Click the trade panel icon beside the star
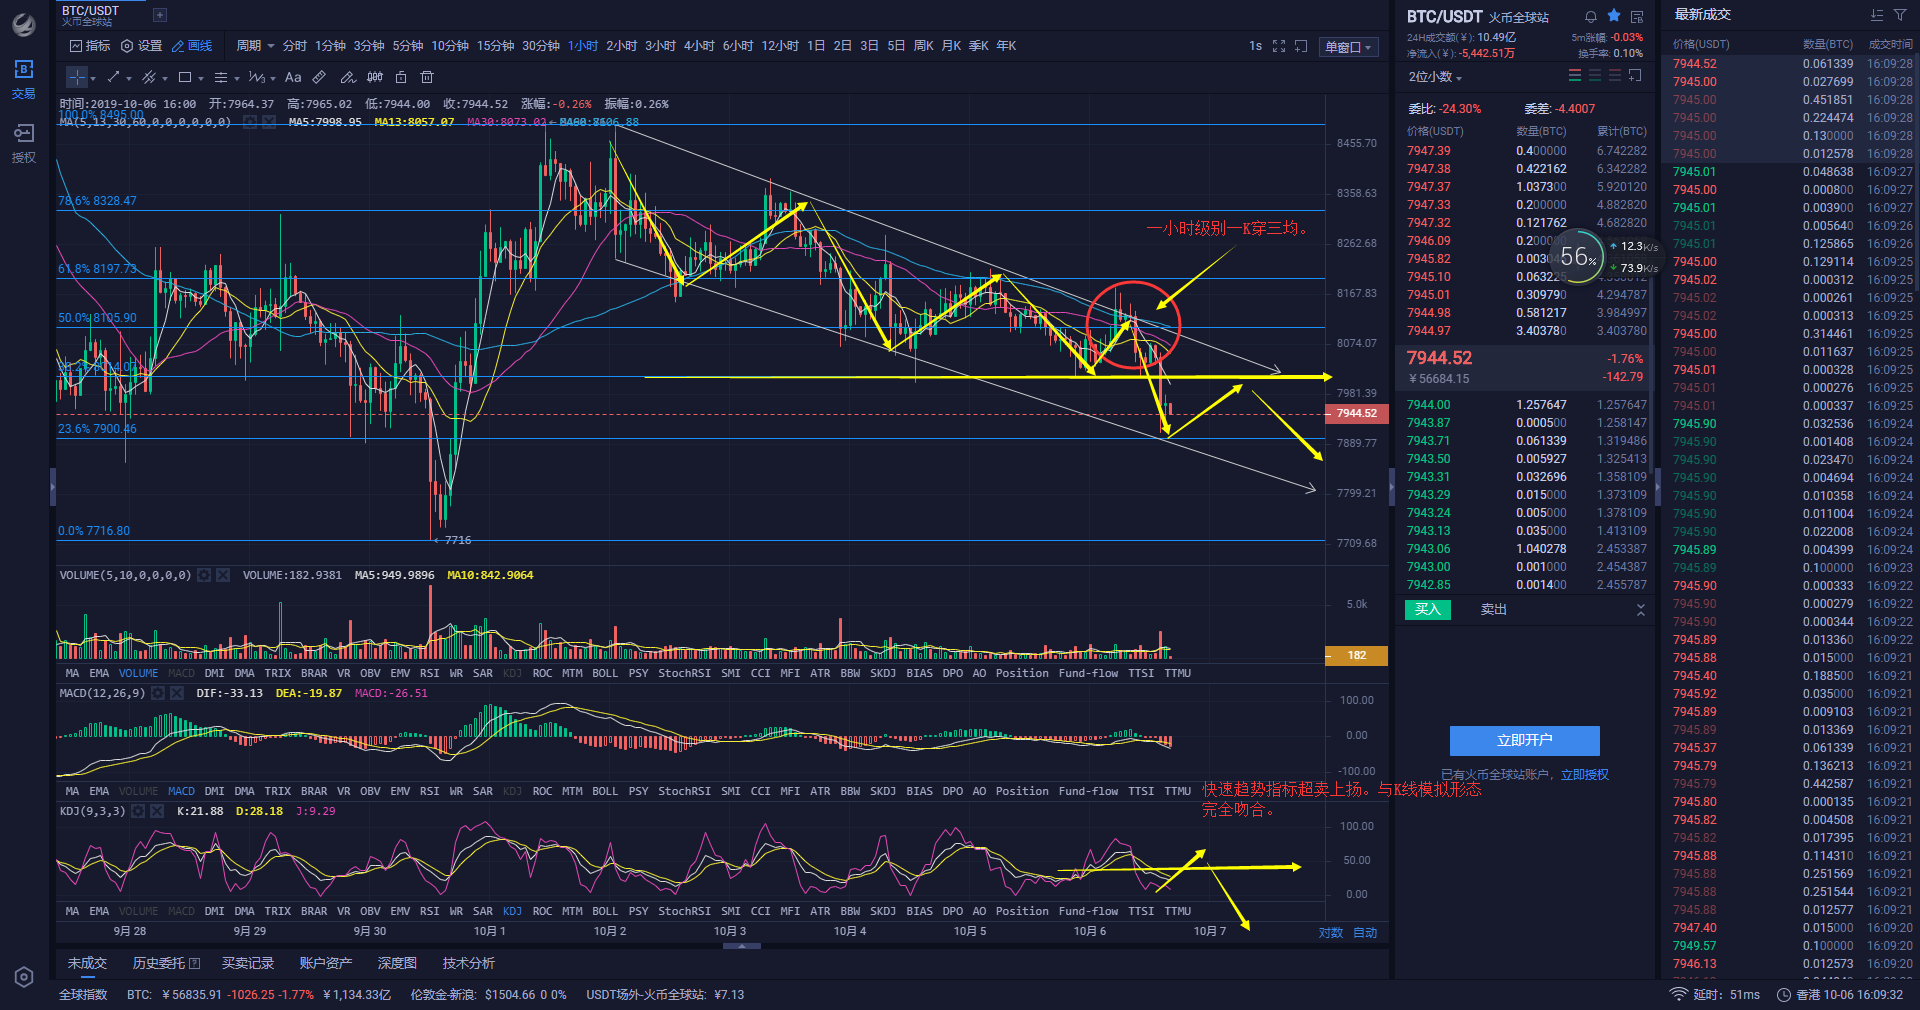 (x=1637, y=16)
